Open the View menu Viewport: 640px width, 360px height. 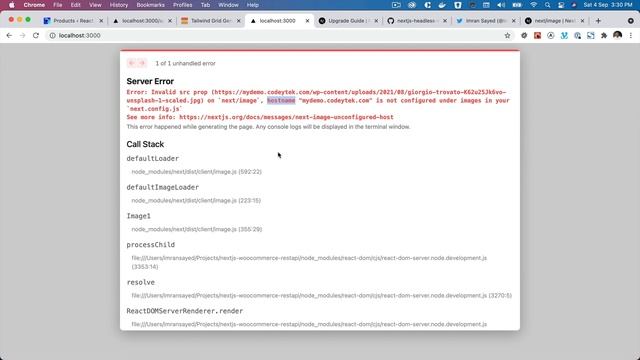95,5
